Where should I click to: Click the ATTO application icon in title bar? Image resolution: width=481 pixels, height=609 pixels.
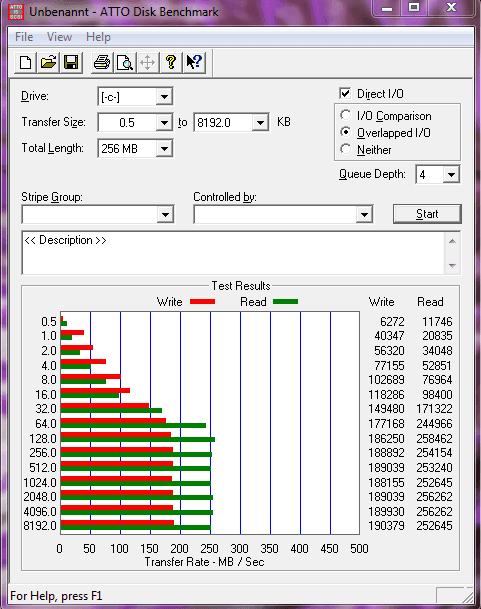16,12
